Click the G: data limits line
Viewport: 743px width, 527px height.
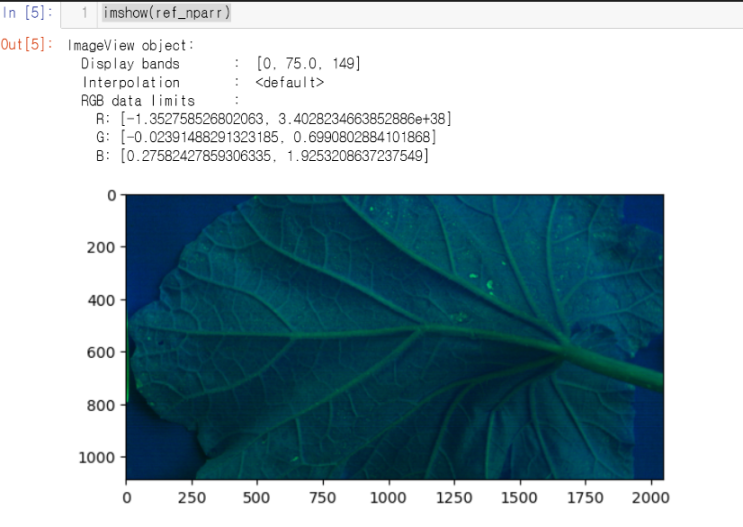tap(266, 137)
